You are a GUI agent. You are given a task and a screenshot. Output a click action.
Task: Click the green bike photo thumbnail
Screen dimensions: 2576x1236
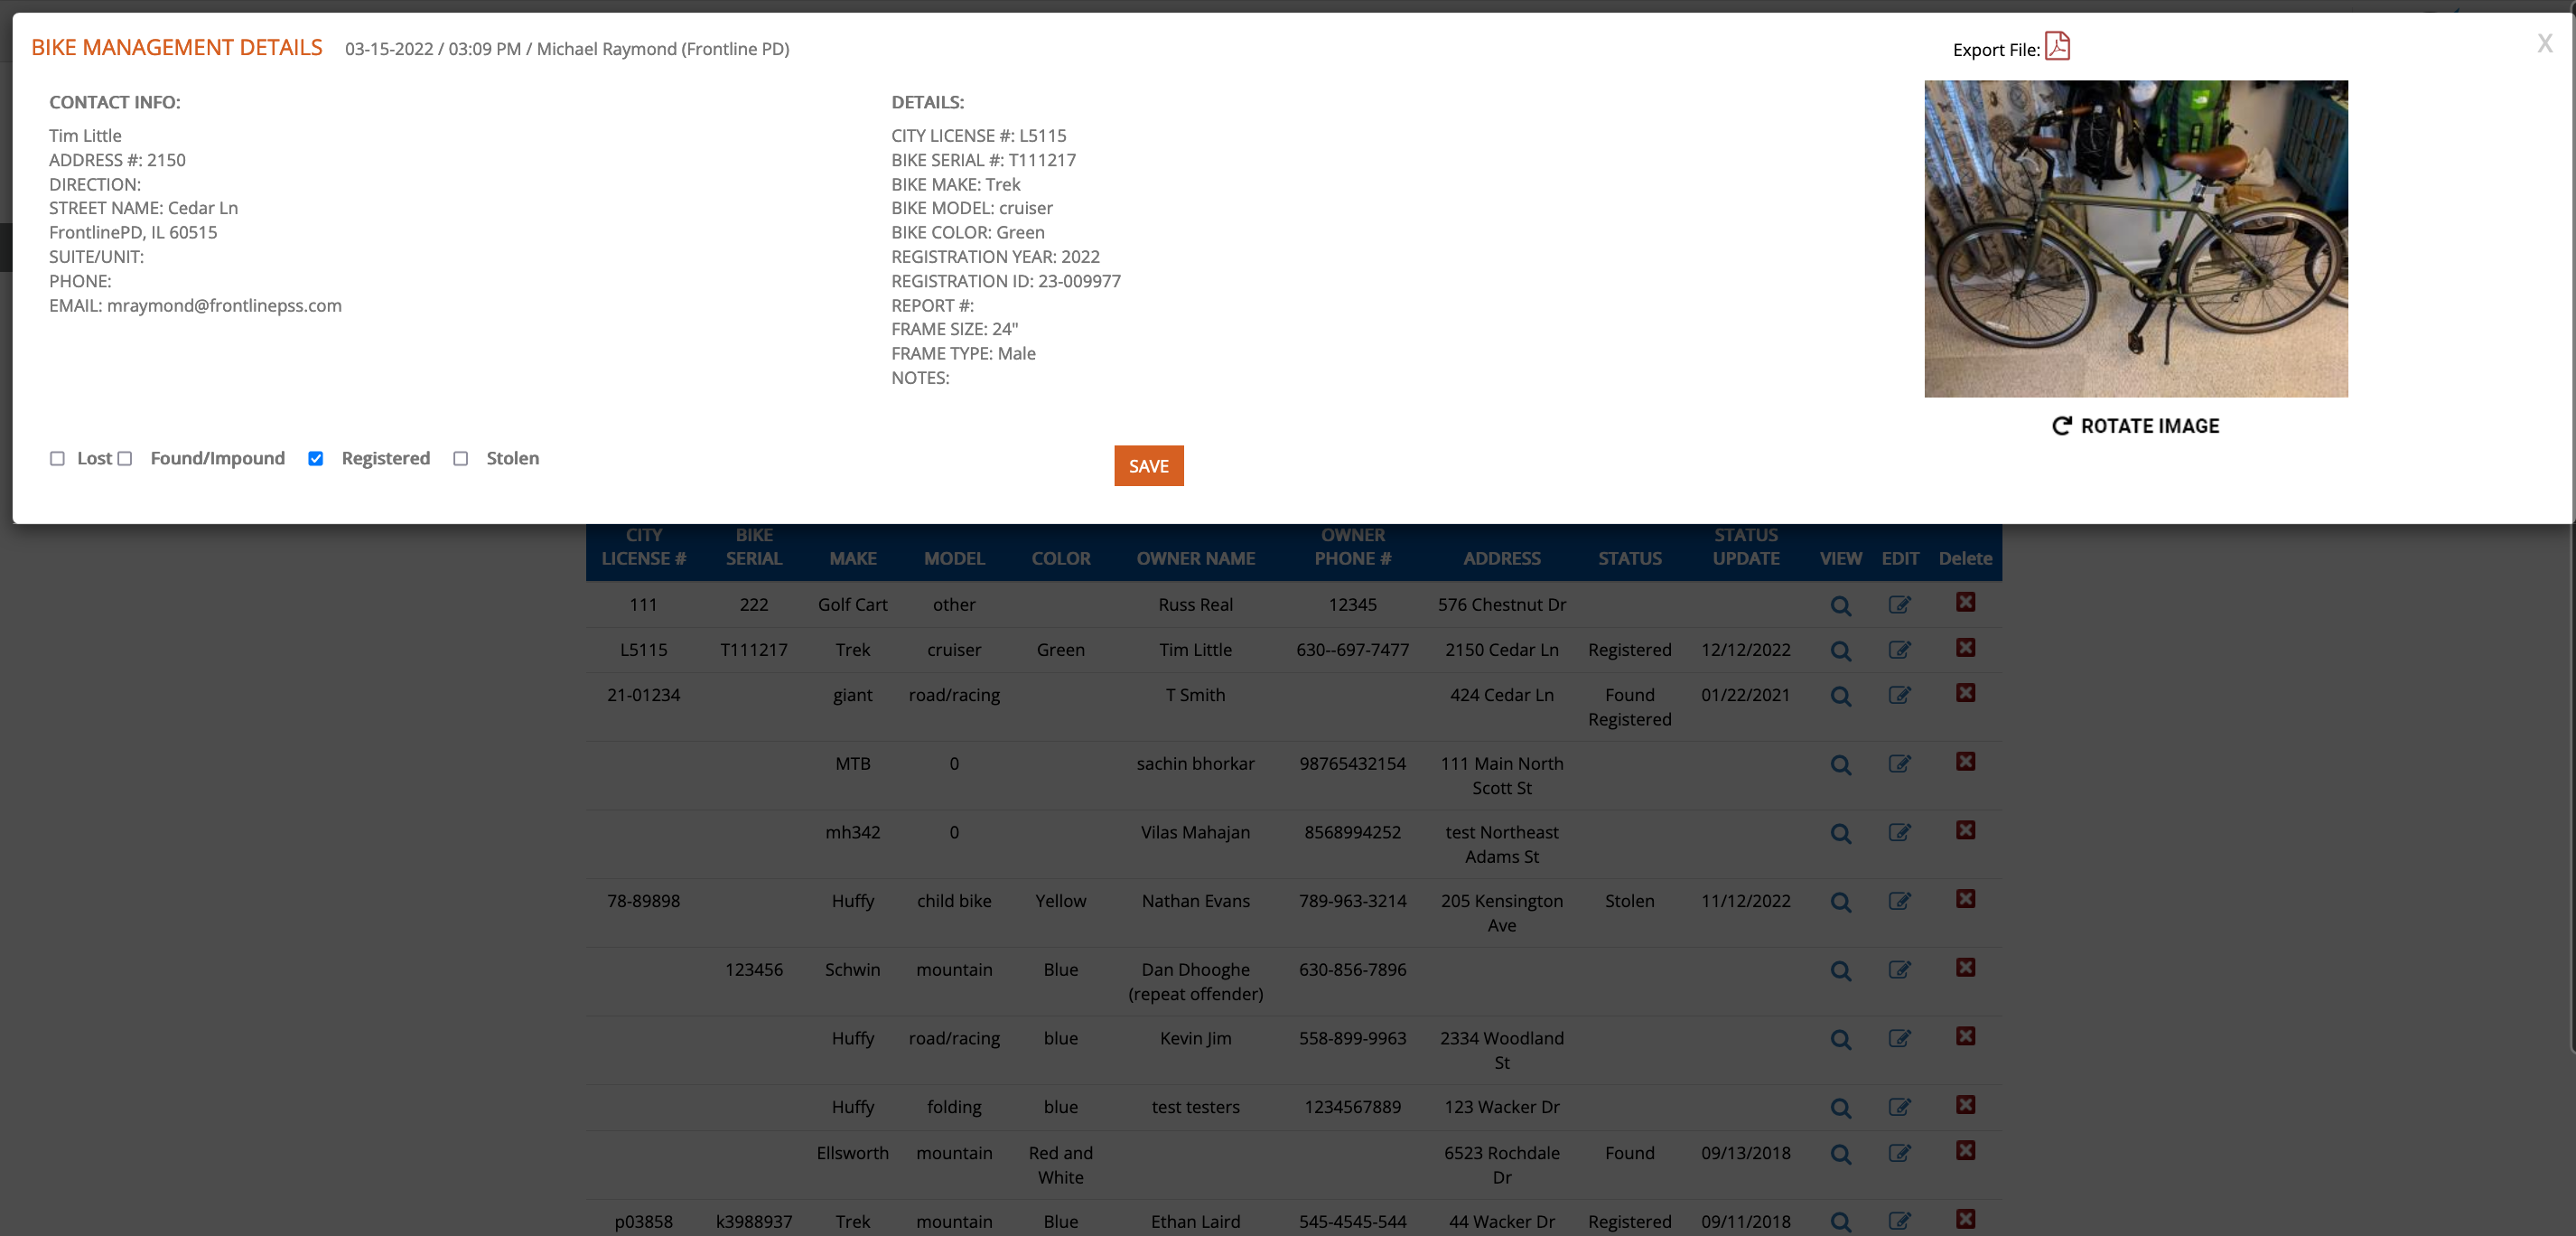click(x=2135, y=238)
